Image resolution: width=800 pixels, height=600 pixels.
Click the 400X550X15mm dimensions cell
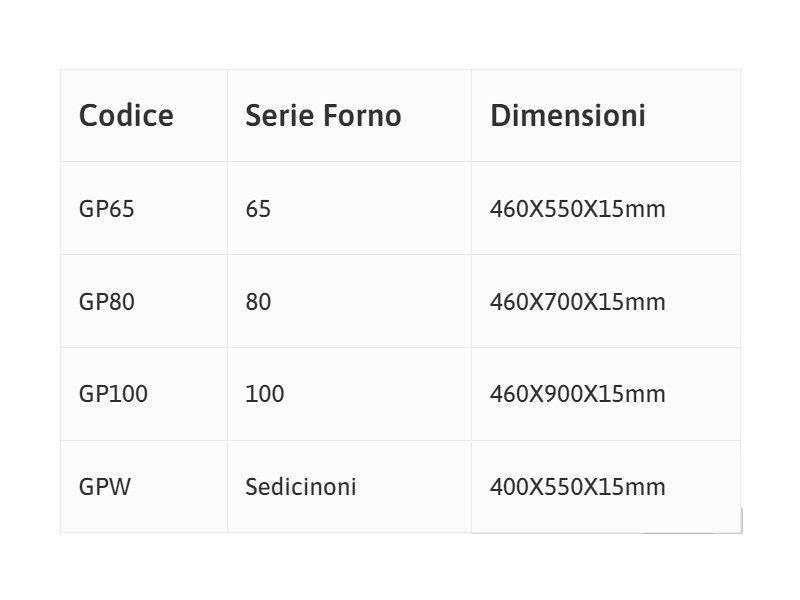point(577,487)
